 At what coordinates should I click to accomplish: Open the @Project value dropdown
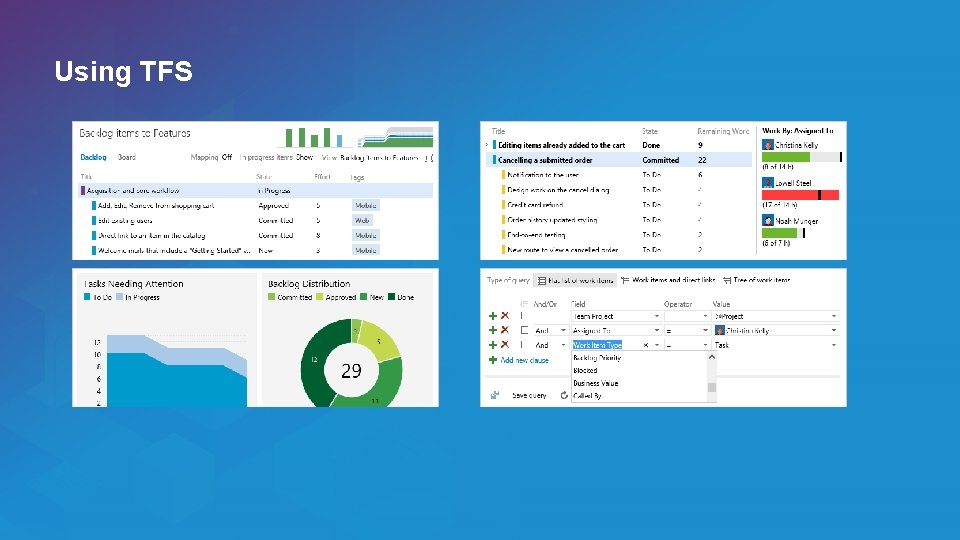[834, 317]
